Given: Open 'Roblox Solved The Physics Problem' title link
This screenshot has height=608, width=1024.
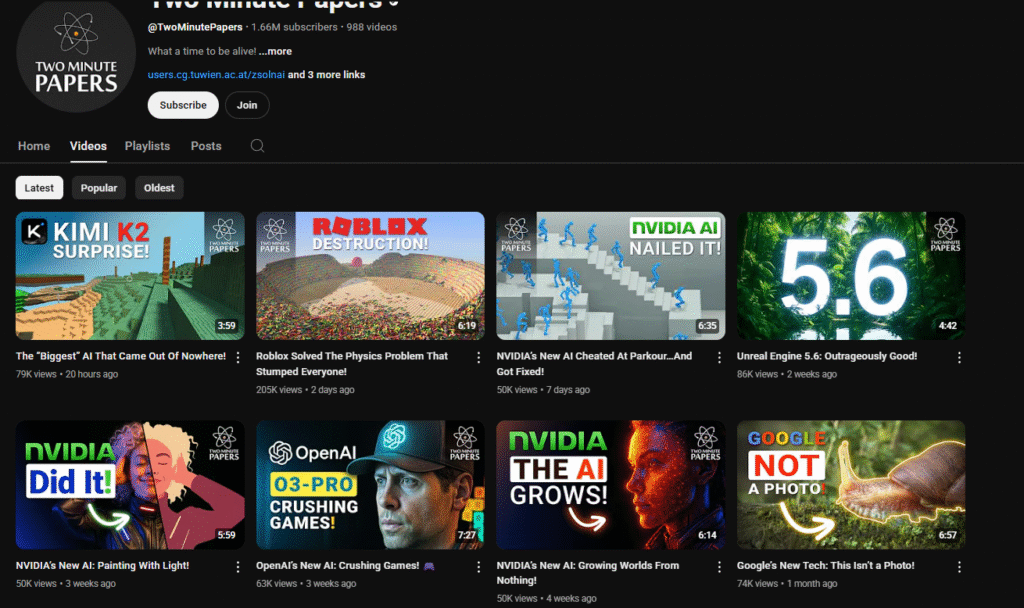Looking at the screenshot, I should point(352,364).
